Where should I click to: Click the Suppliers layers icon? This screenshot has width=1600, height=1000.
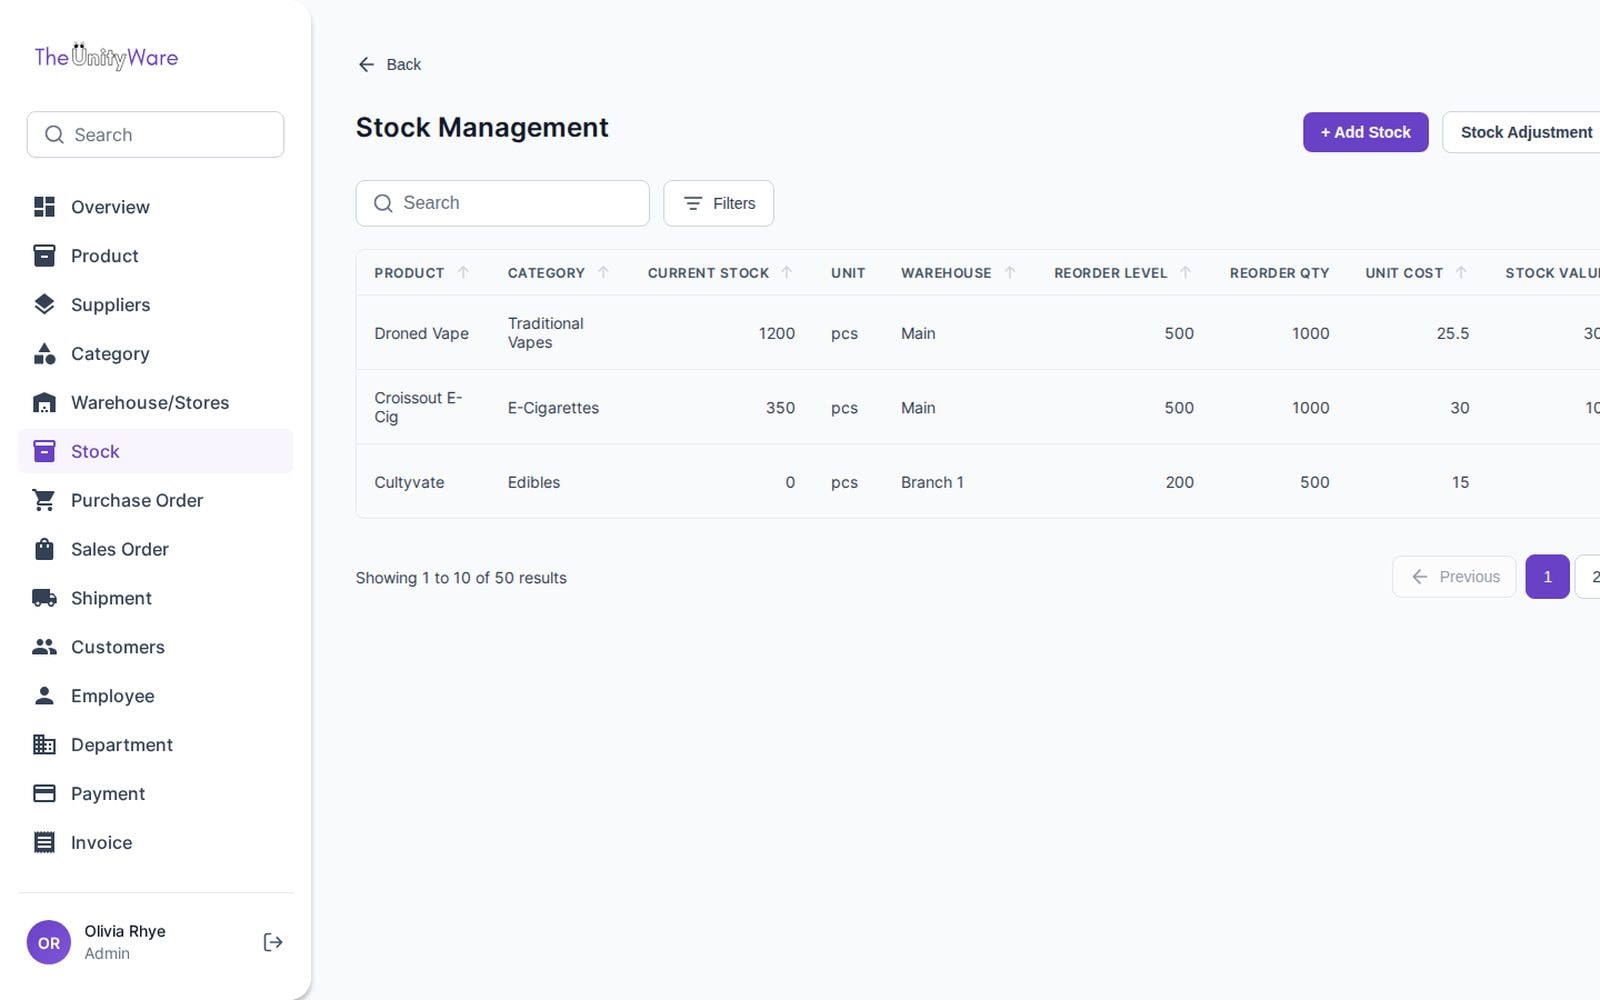[x=44, y=305]
